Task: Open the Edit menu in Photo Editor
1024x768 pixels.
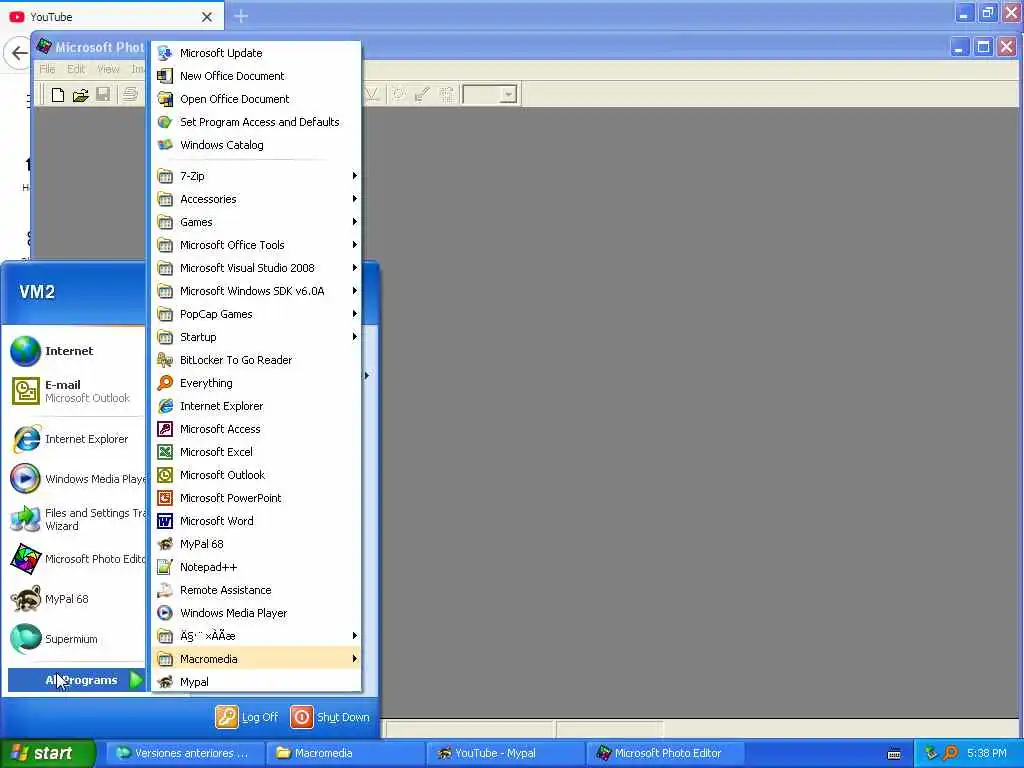Action: (76, 69)
